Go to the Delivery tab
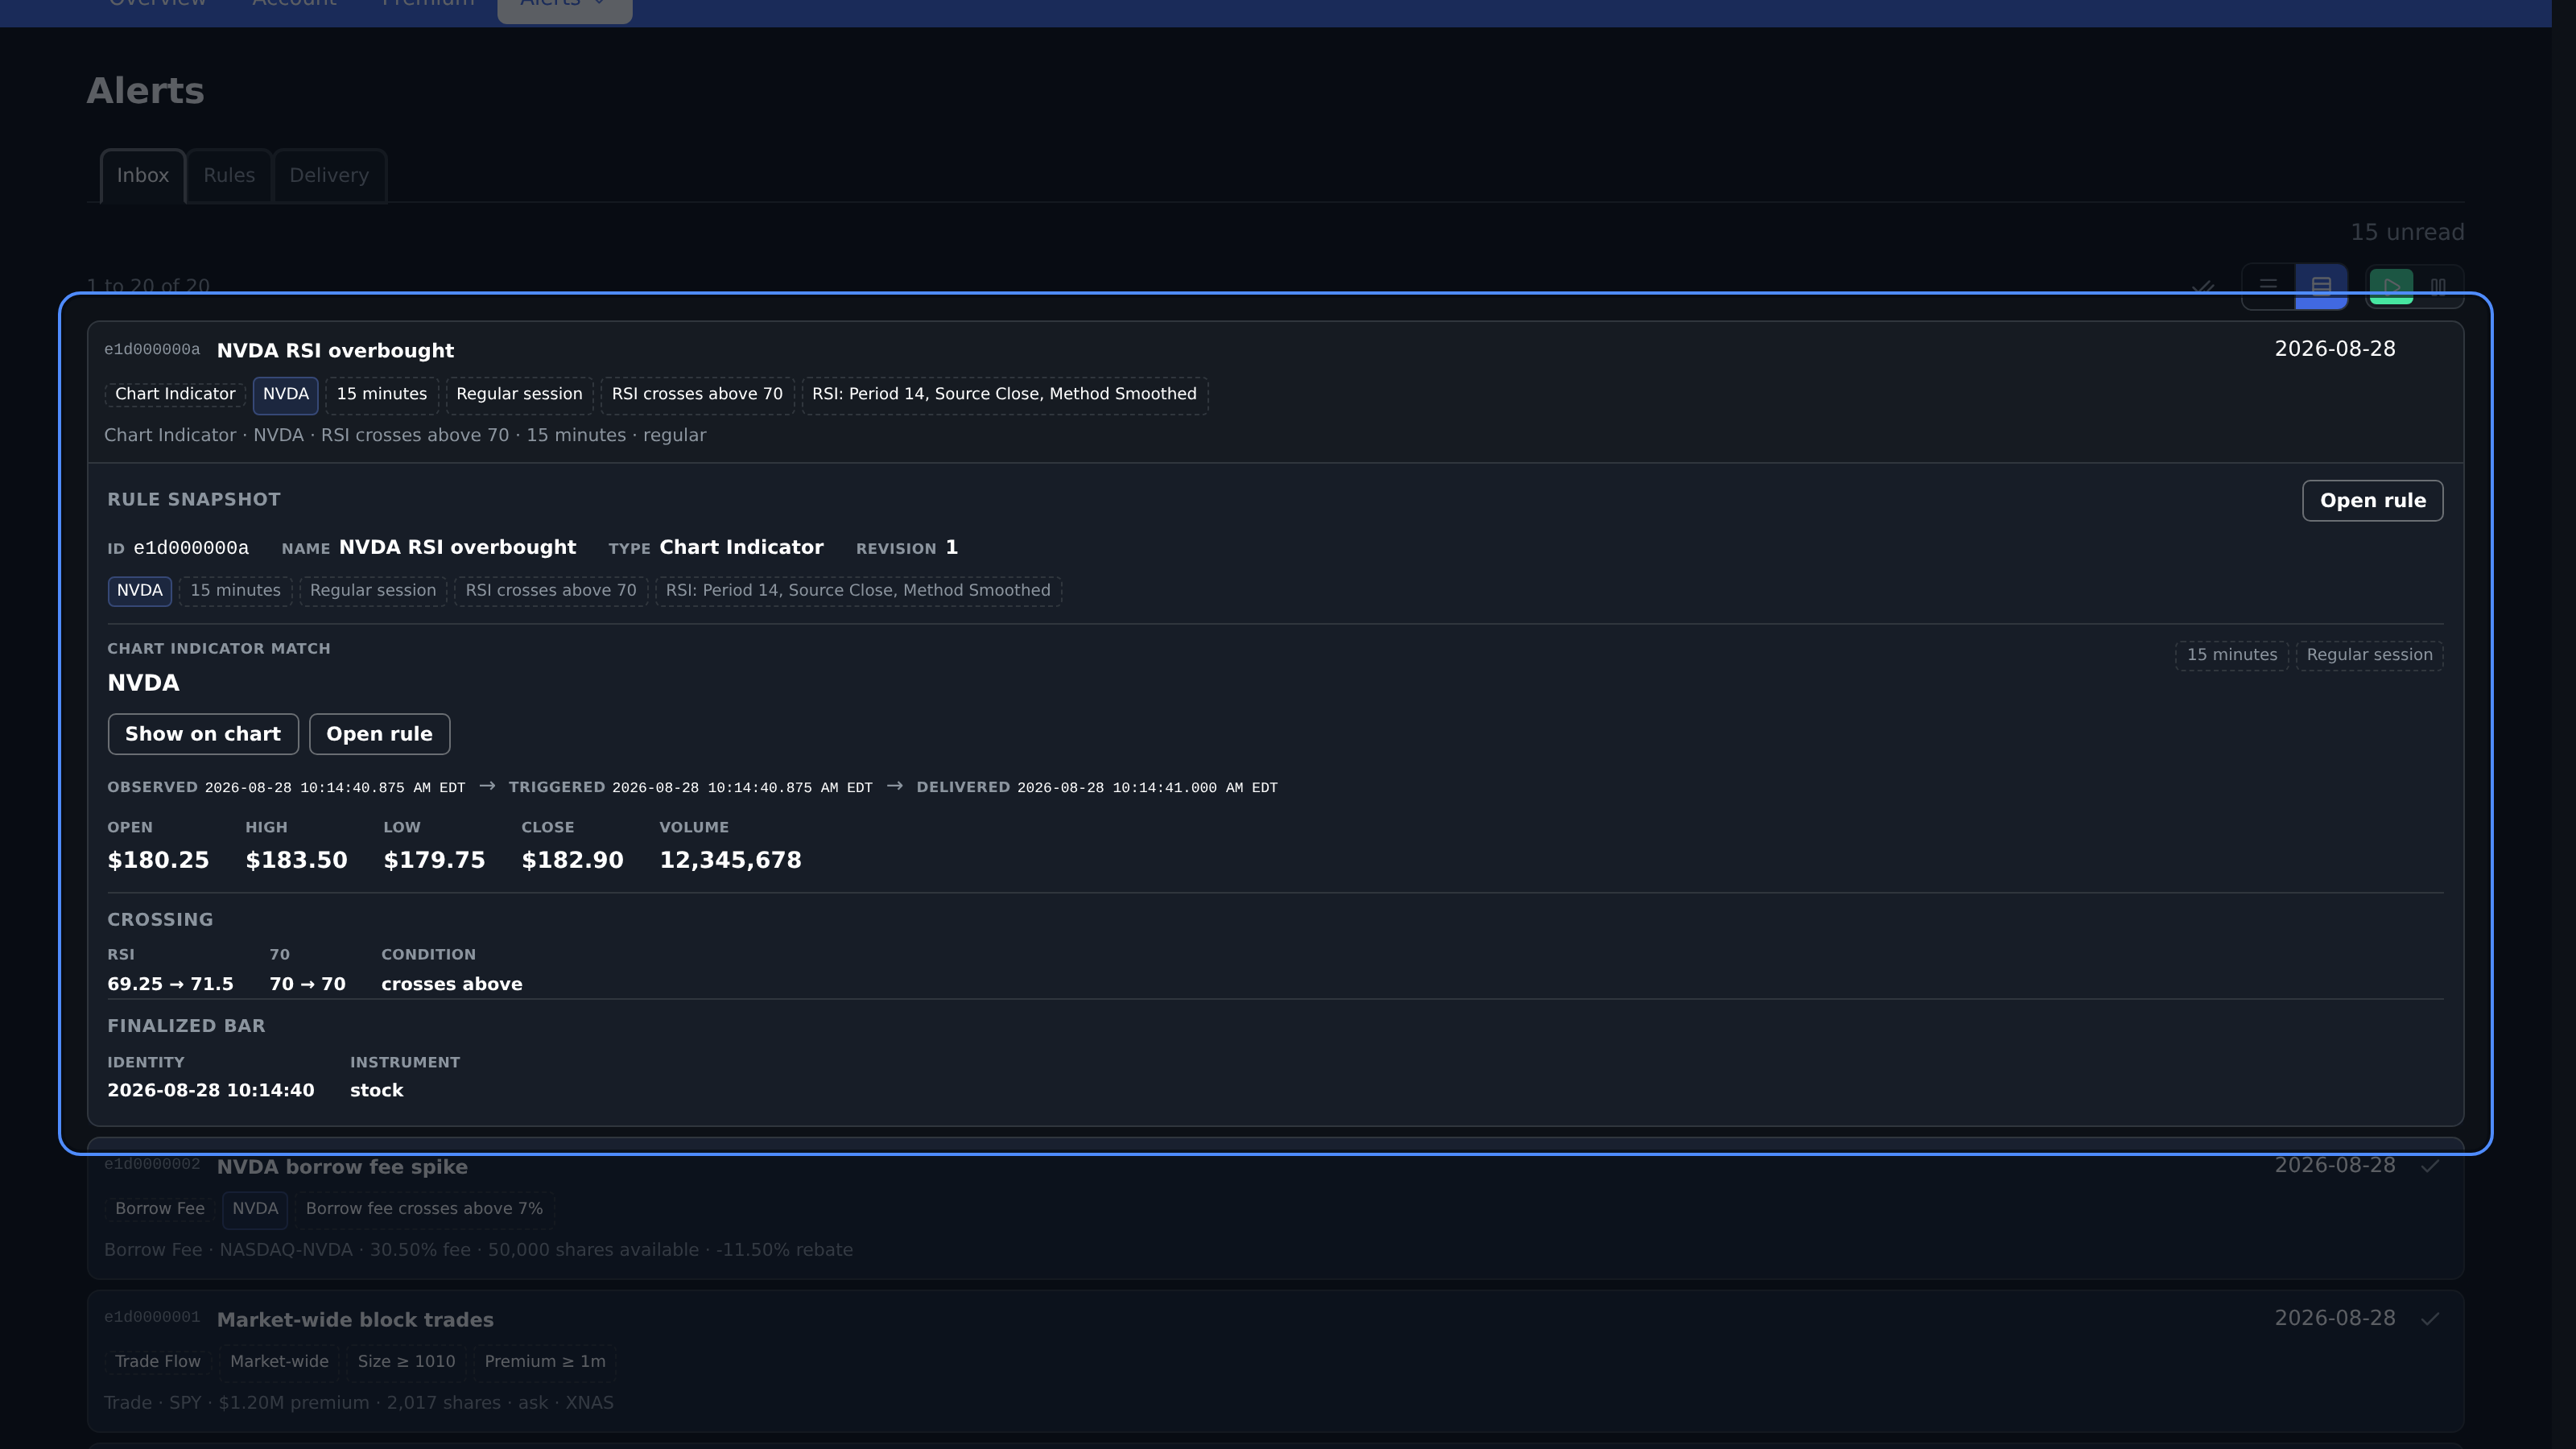Viewport: 2576px width, 1449px height. (x=329, y=176)
